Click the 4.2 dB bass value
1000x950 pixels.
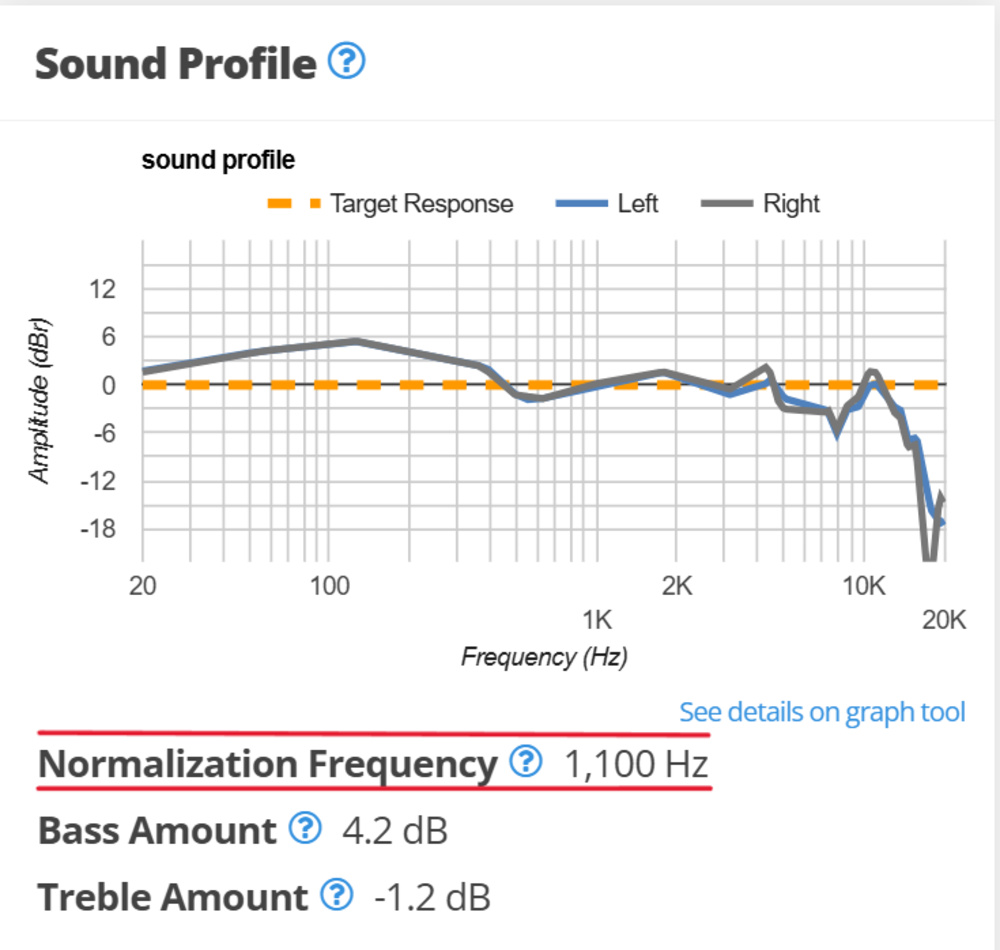click(x=397, y=830)
